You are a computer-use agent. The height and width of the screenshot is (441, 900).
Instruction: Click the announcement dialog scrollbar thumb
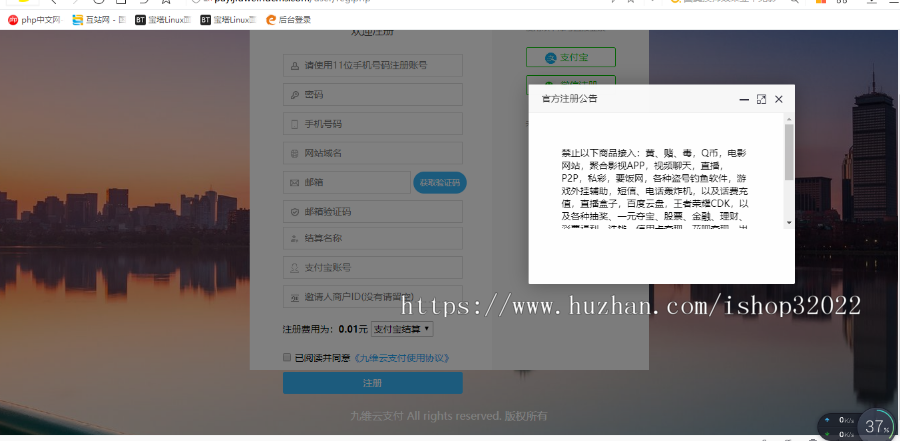789,152
